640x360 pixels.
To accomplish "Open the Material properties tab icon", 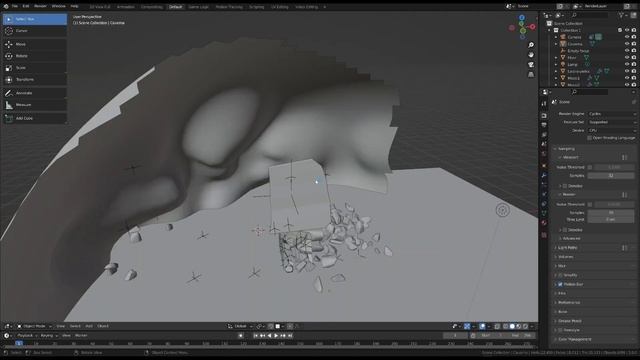I will (x=544, y=223).
